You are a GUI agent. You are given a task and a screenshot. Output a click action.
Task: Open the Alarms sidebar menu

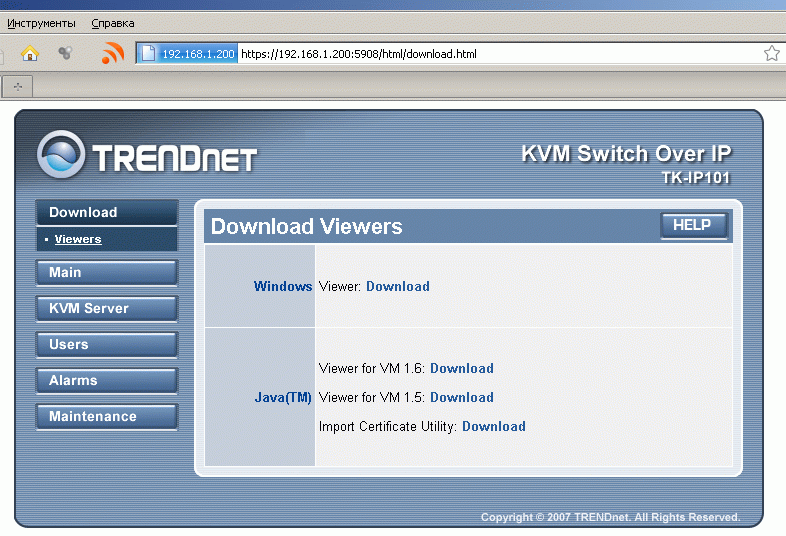[x=107, y=381]
